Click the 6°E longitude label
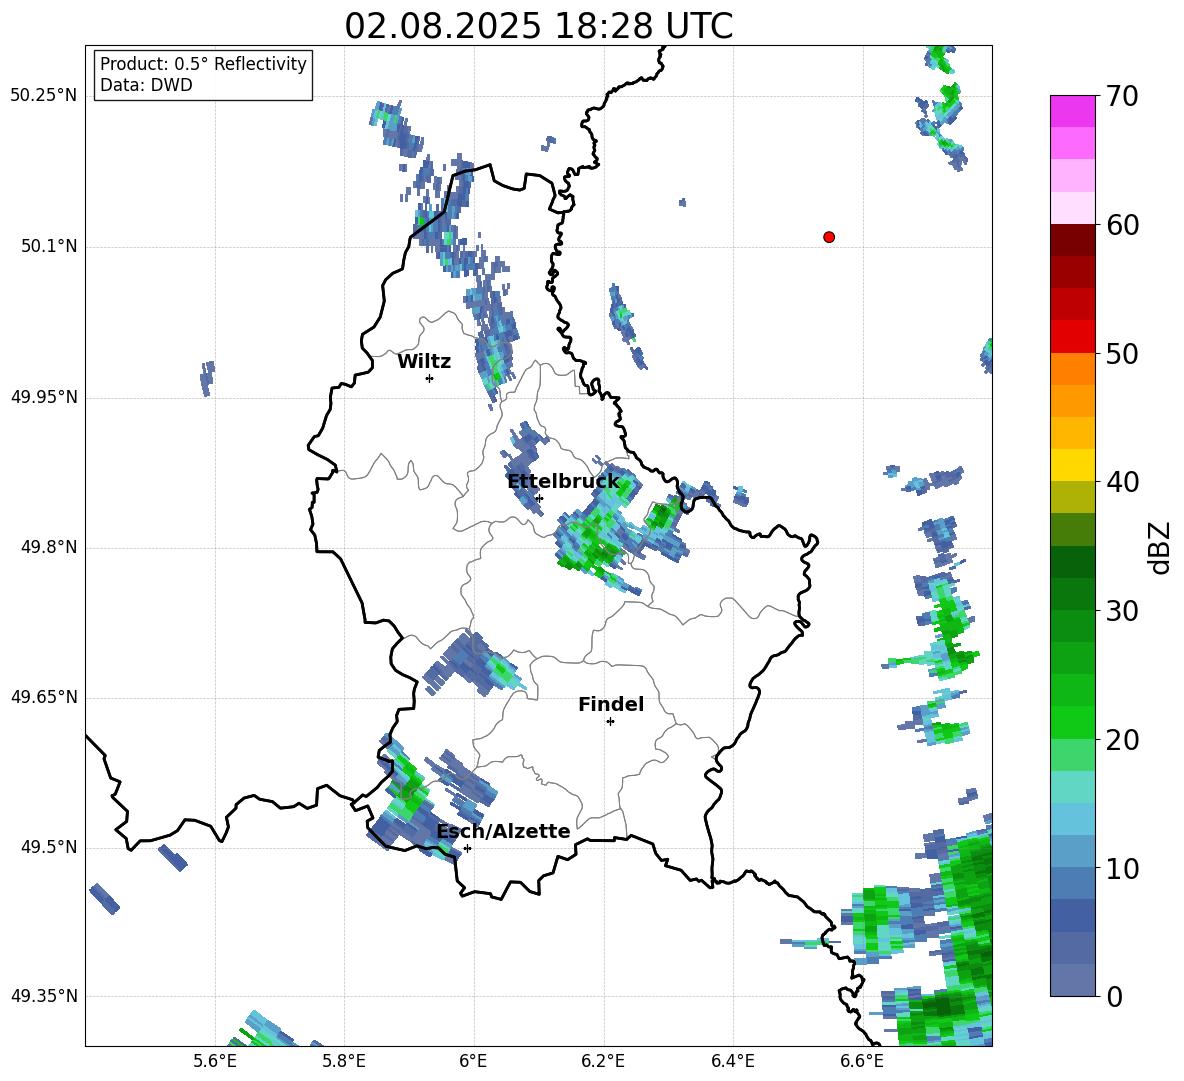The width and height of the screenshot is (1184, 1081). point(473,1061)
